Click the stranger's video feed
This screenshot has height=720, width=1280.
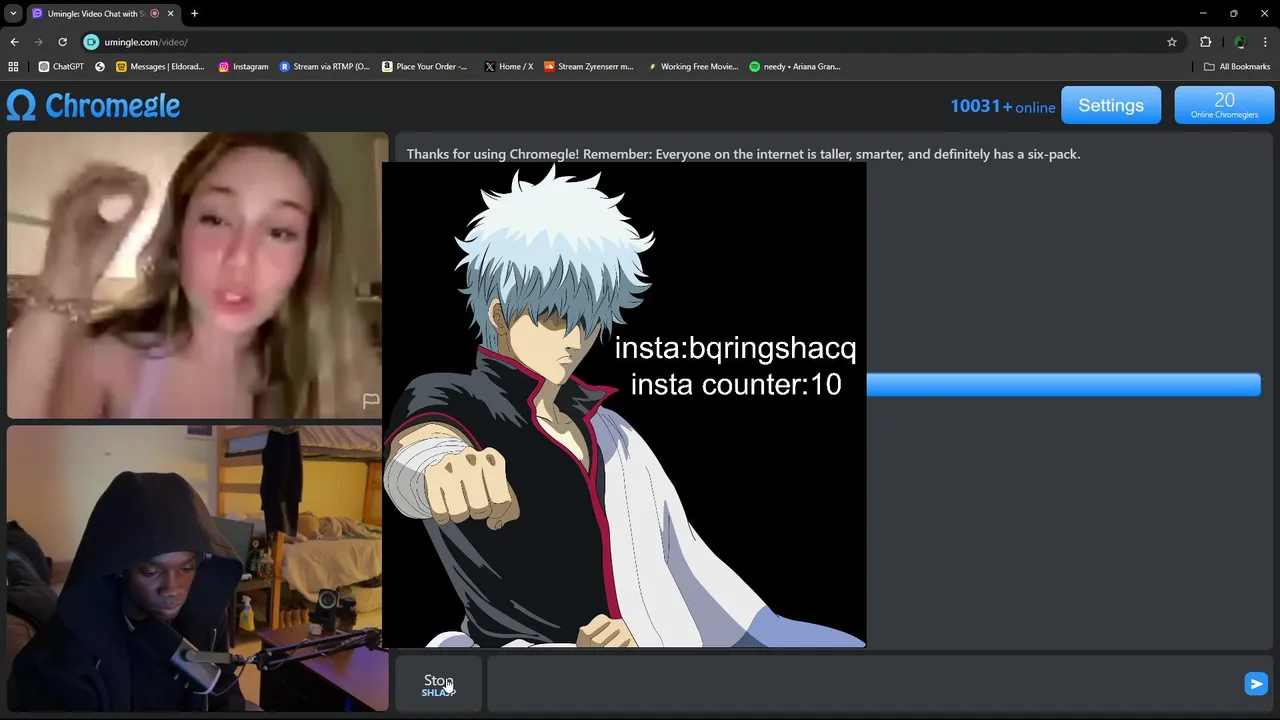pos(196,275)
